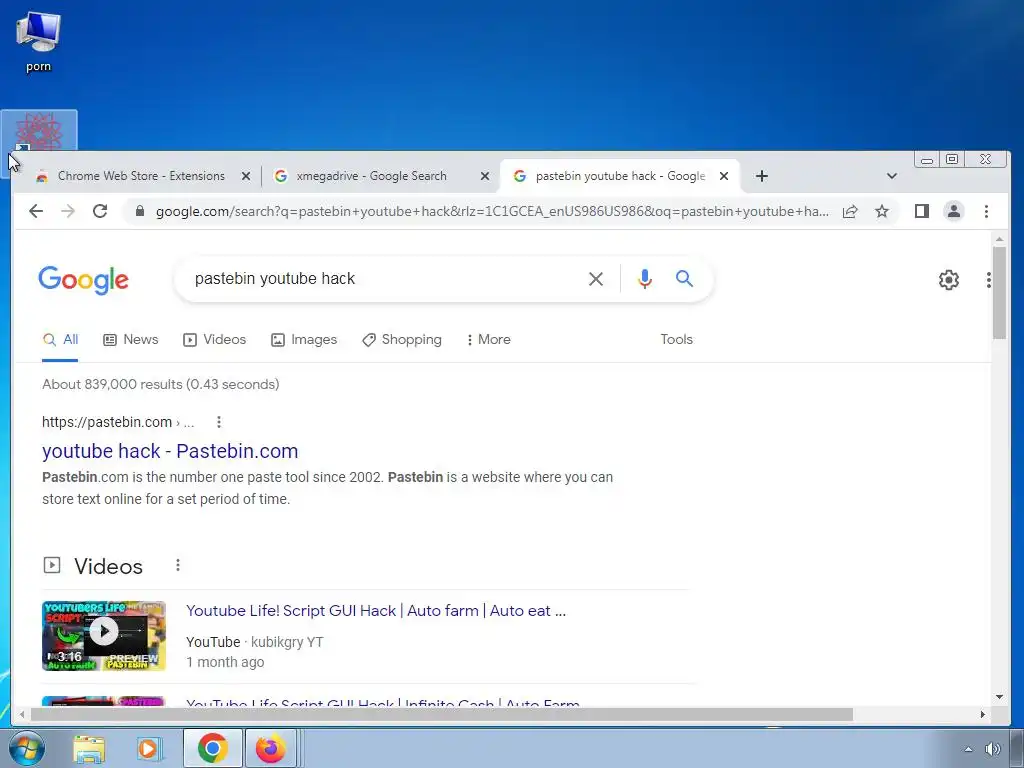Click the scroll down arrow of the vertical scrollbar
The width and height of the screenshot is (1024, 768).
(x=999, y=697)
